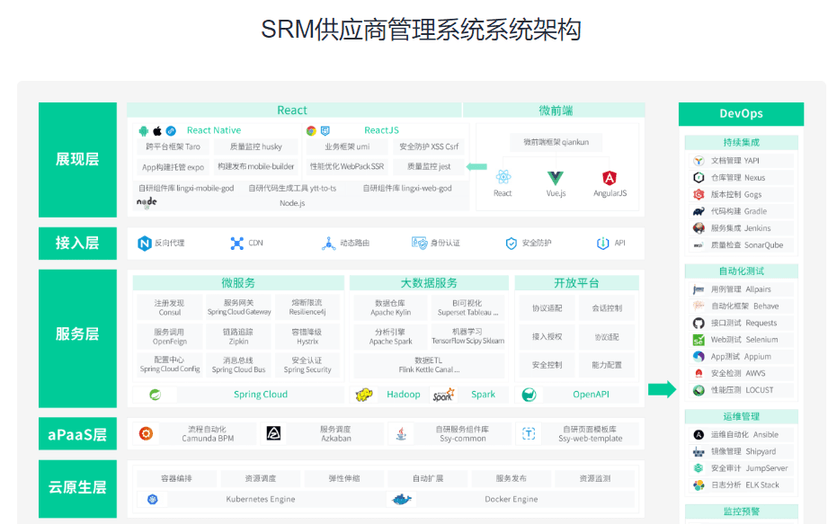
Task: Open the 开放平台 section header
Action: tap(577, 283)
